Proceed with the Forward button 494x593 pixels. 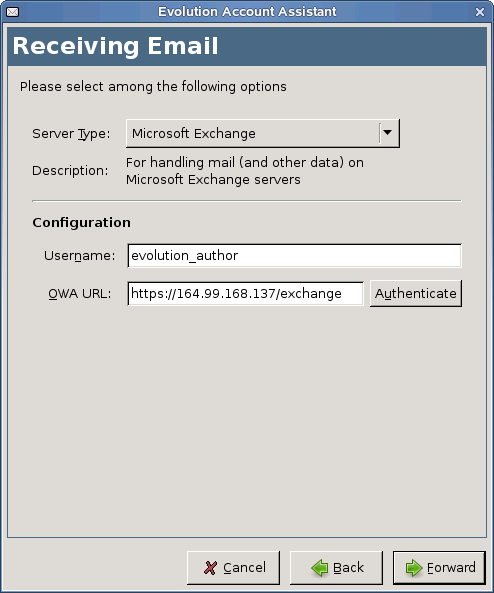click(x=439, y=568)
